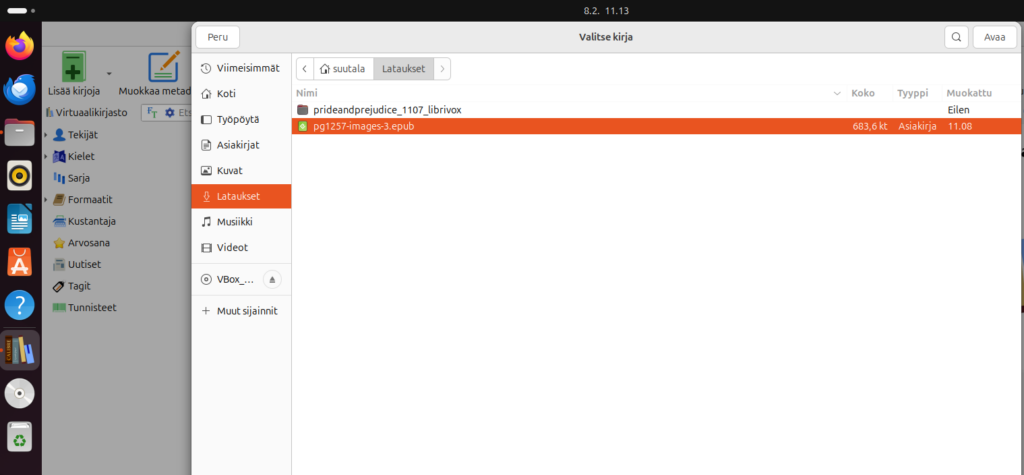Launch Thunderbird mail from the dock

20,89
